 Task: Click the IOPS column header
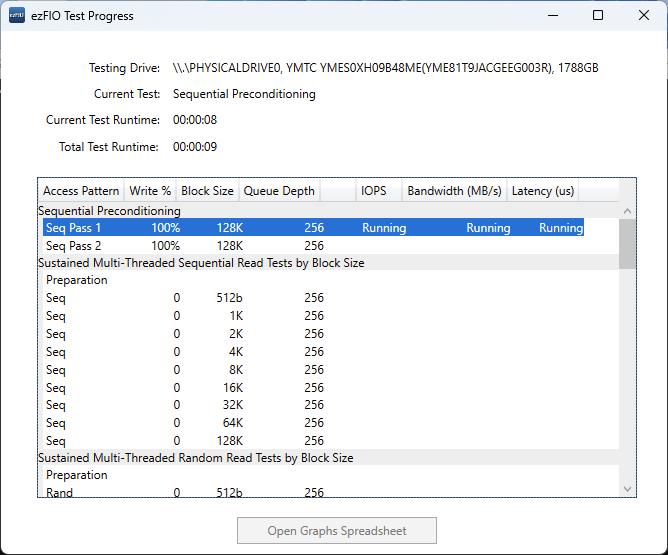pyautogui.click(x=378, y=191)
